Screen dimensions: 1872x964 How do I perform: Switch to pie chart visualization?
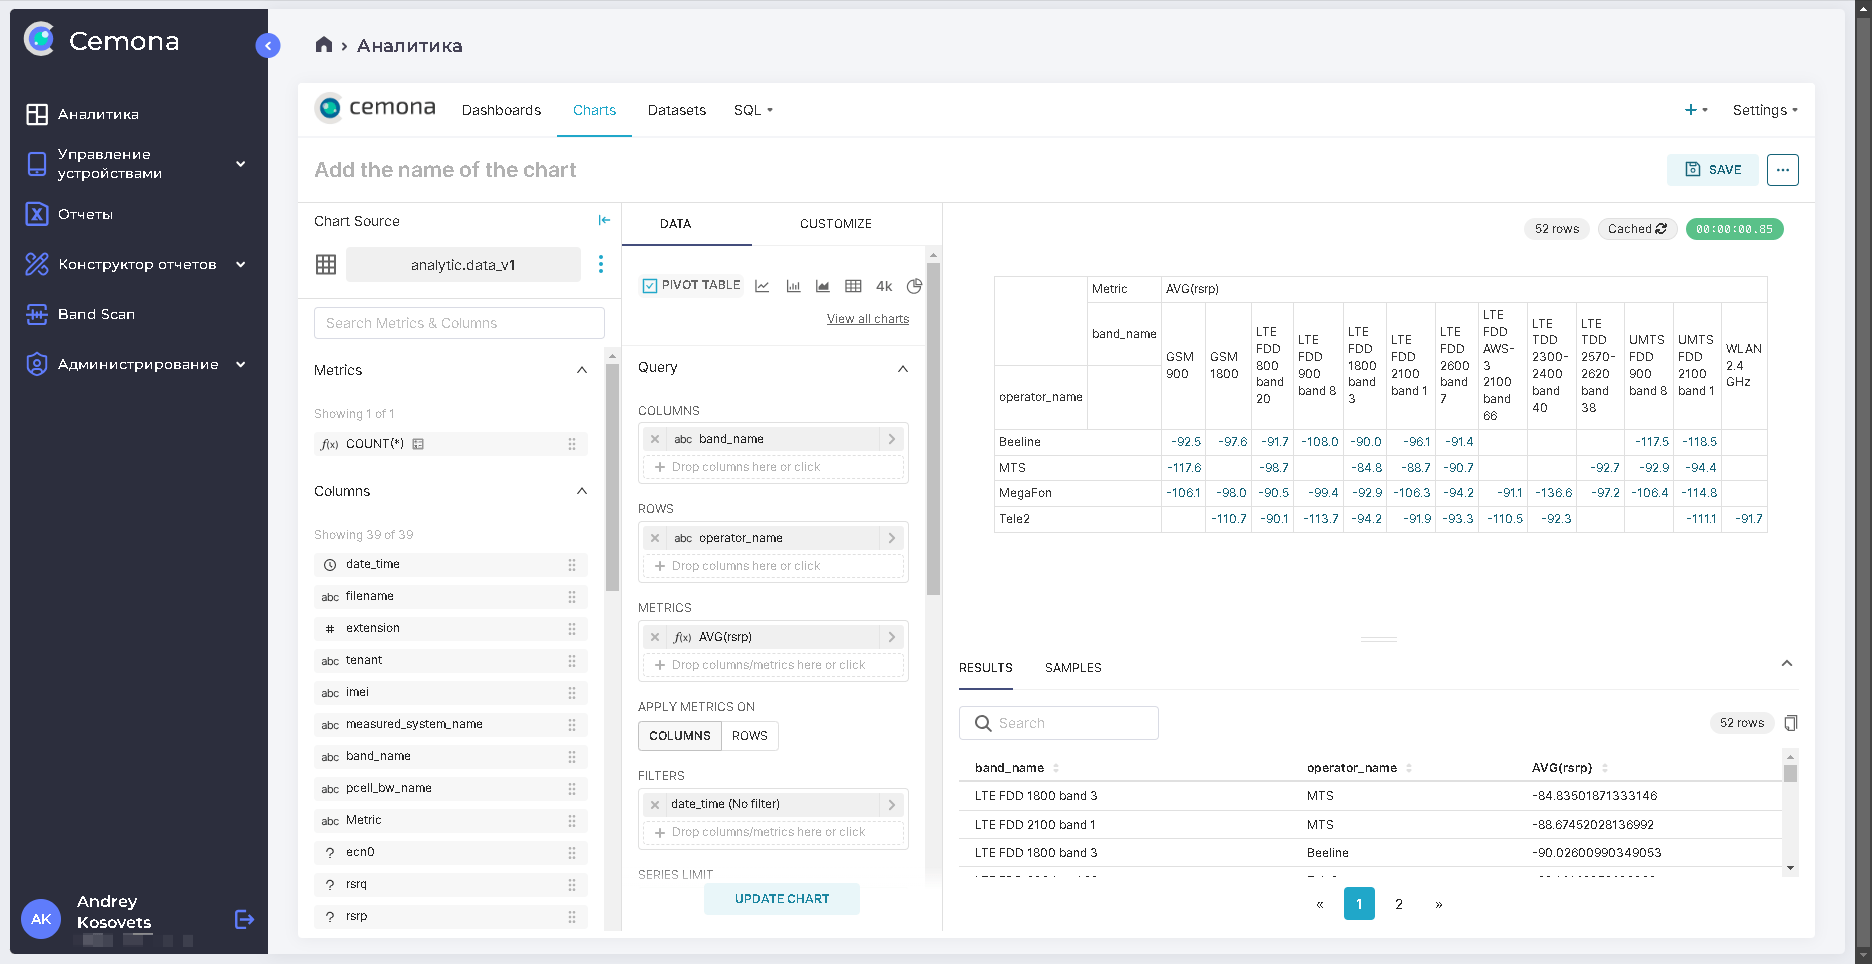pos(914,286)
